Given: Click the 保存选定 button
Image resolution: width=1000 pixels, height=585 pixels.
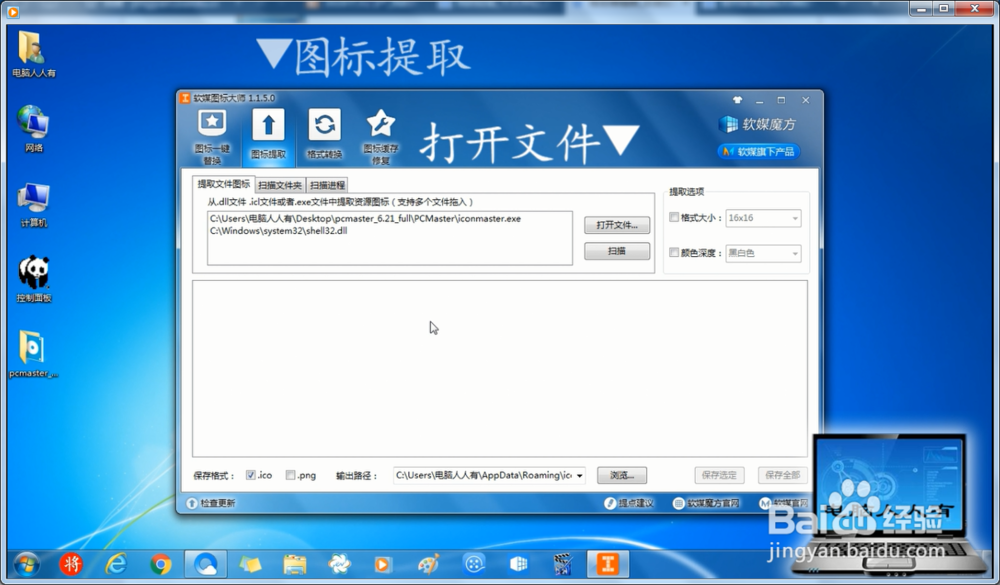Looking at the screenshot, I should pos(719,475).
